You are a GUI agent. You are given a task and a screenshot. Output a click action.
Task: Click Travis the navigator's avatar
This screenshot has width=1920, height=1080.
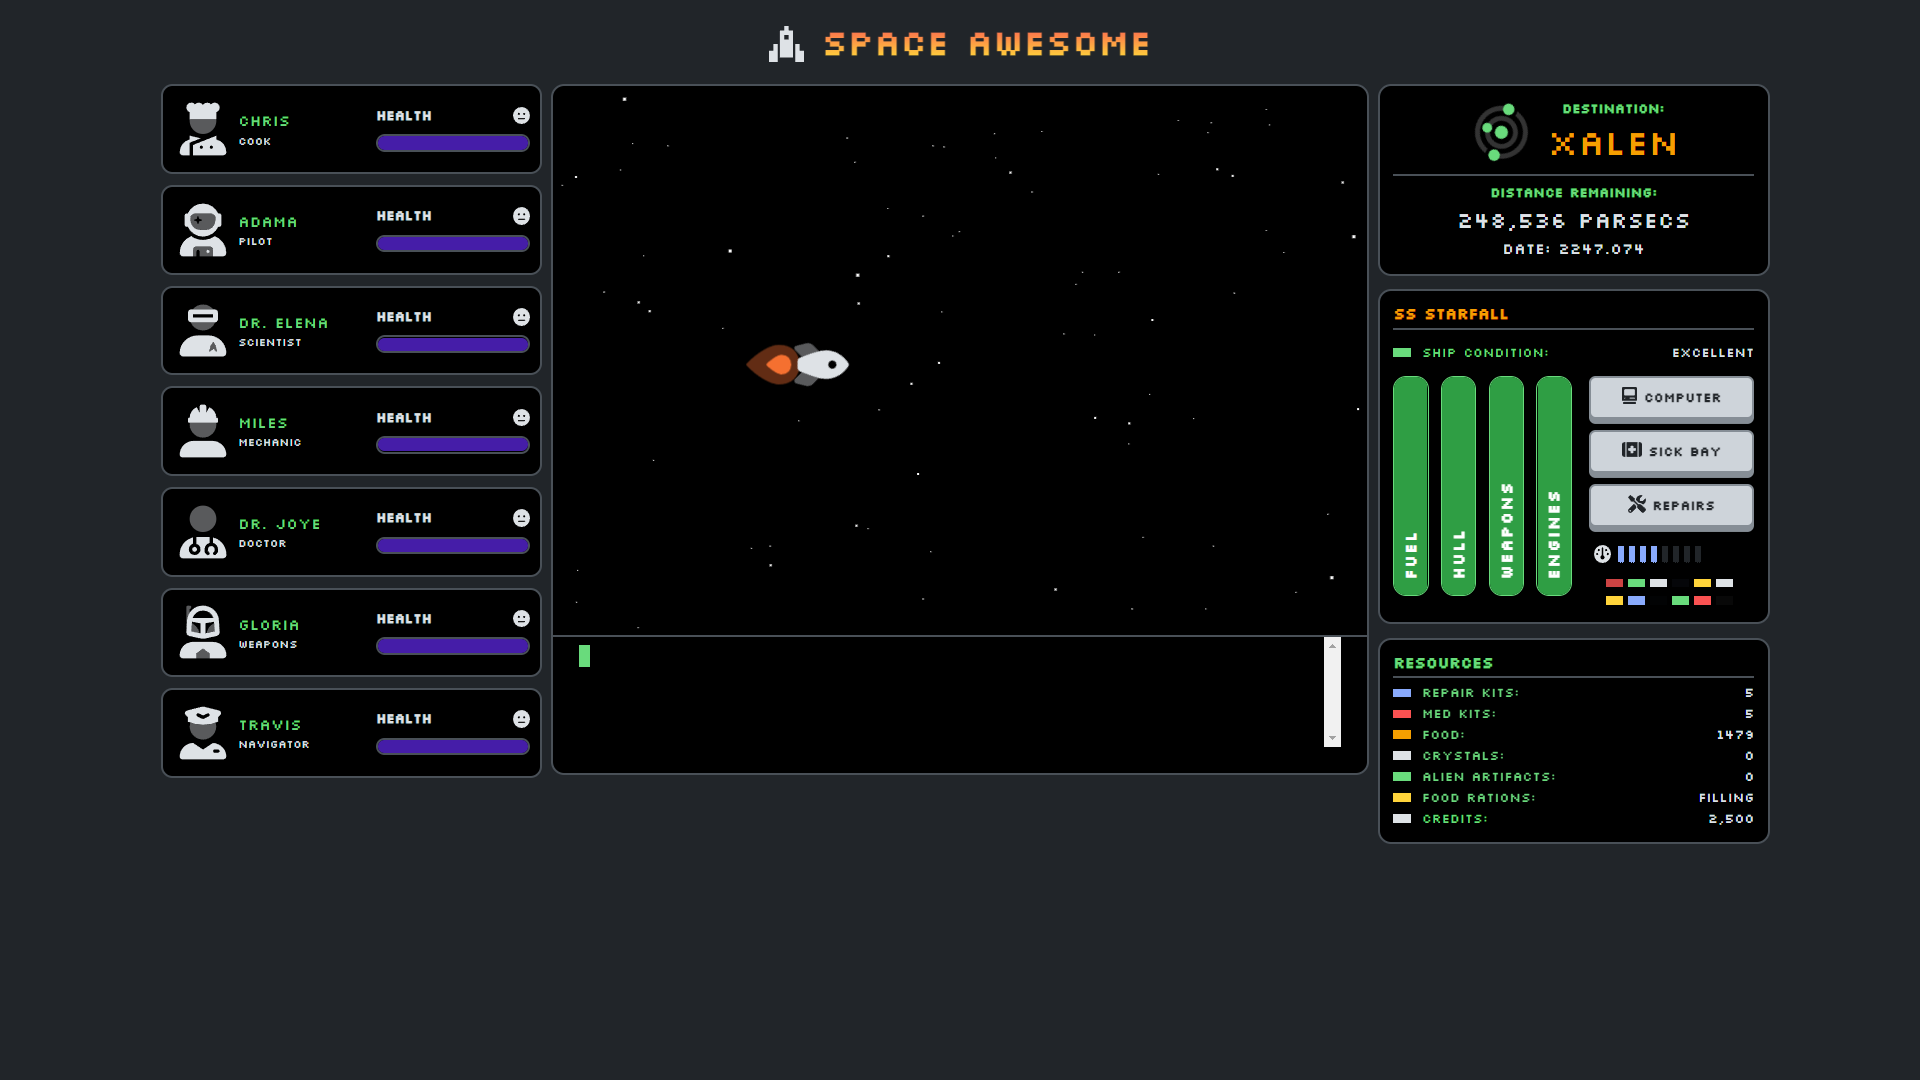(203, 733)
